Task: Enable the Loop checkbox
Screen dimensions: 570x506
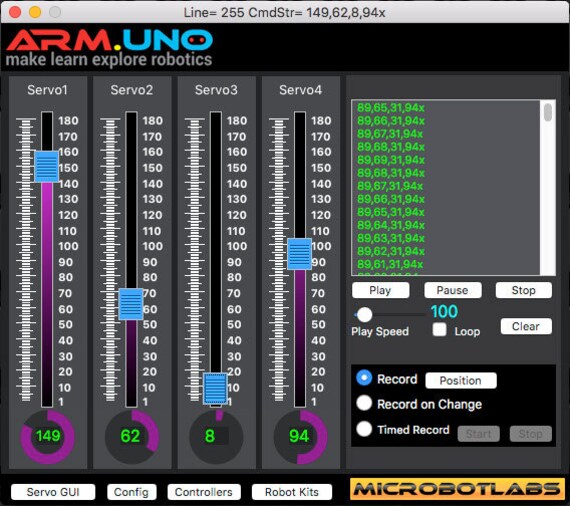Action: tap(439, 330)
